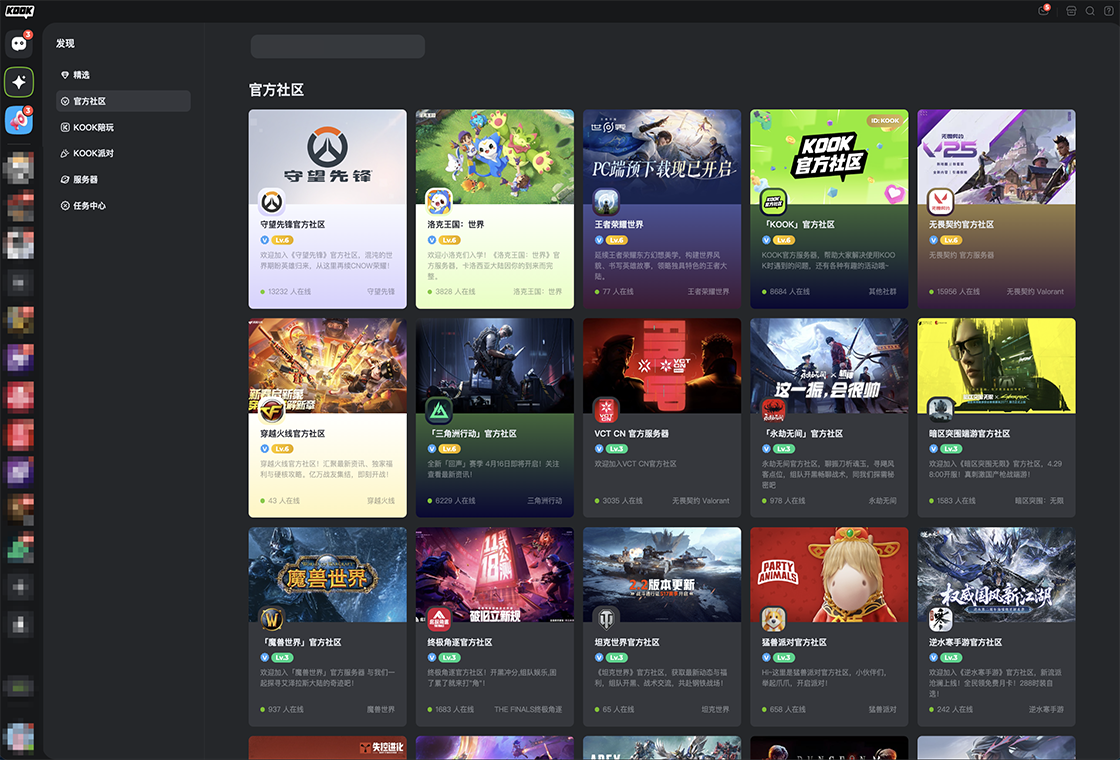
Task: Open the 「三角洲行动」官方社区 card title
Action: click(472, 434)
